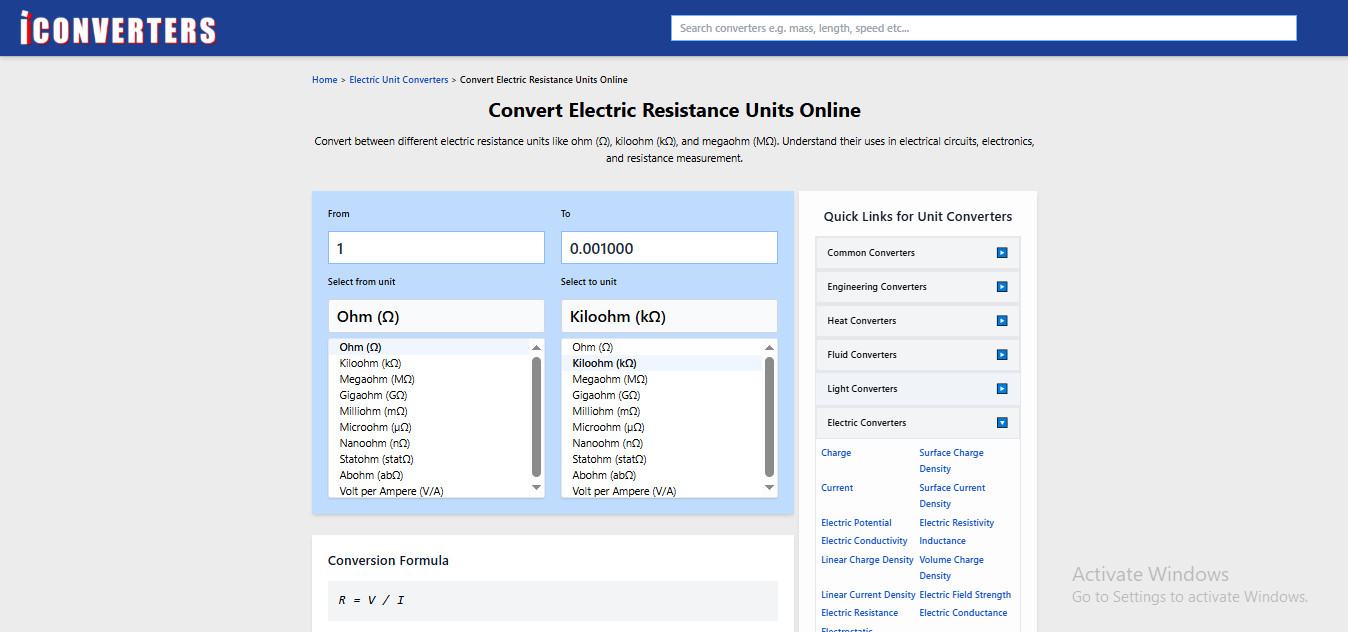Viewport: 1348px width, 632px height.
Task: Collapse Electric Converters arrow icon
Action: (x=1002, y=423)
